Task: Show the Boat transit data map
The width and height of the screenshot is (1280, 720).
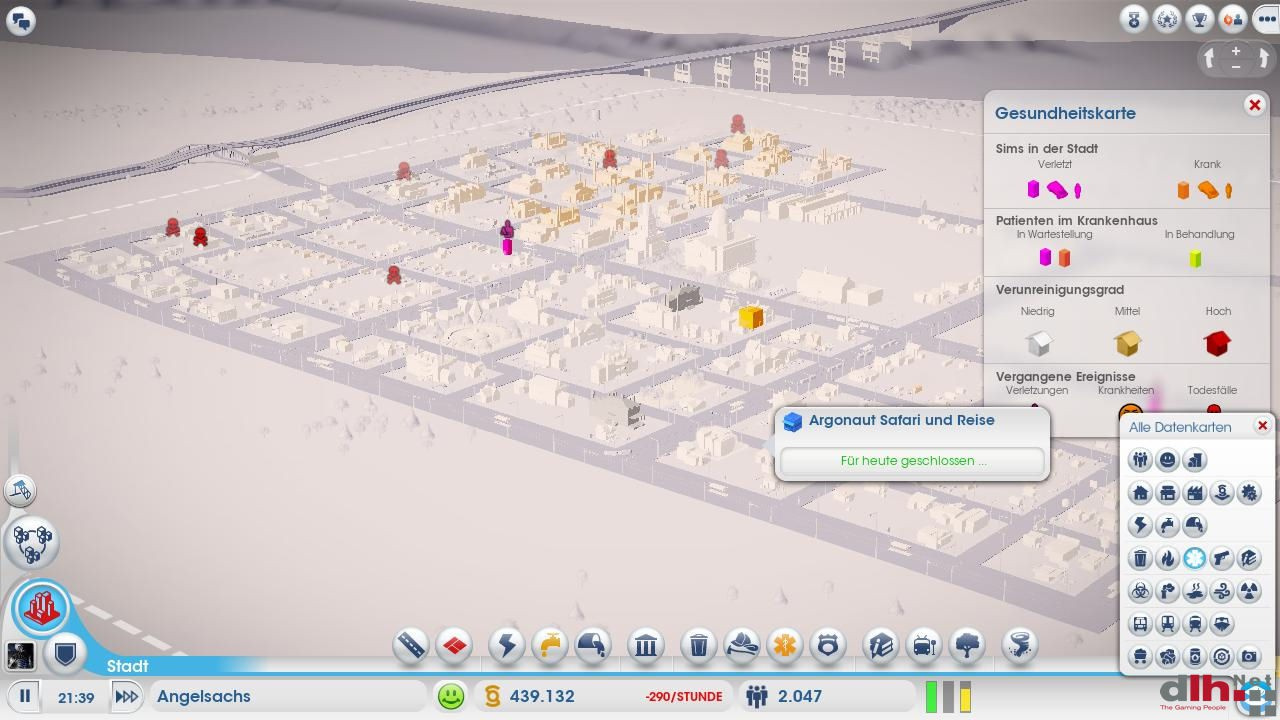Action: (1222, 625)
